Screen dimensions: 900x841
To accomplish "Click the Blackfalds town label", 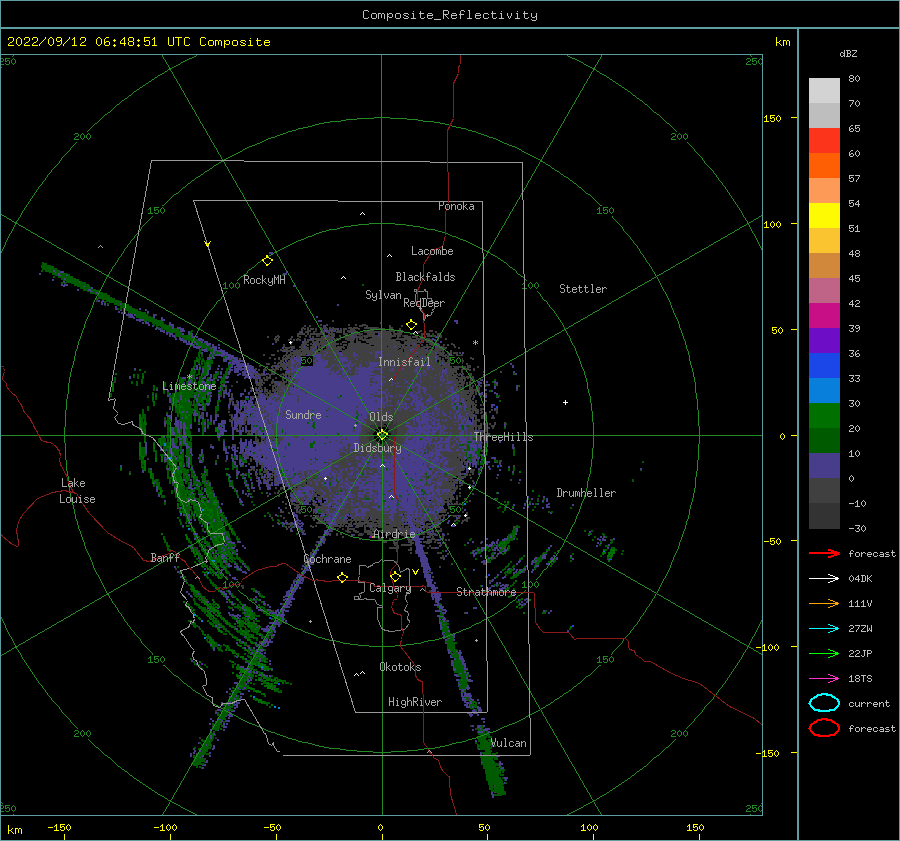I will click(x=425, y=277).
